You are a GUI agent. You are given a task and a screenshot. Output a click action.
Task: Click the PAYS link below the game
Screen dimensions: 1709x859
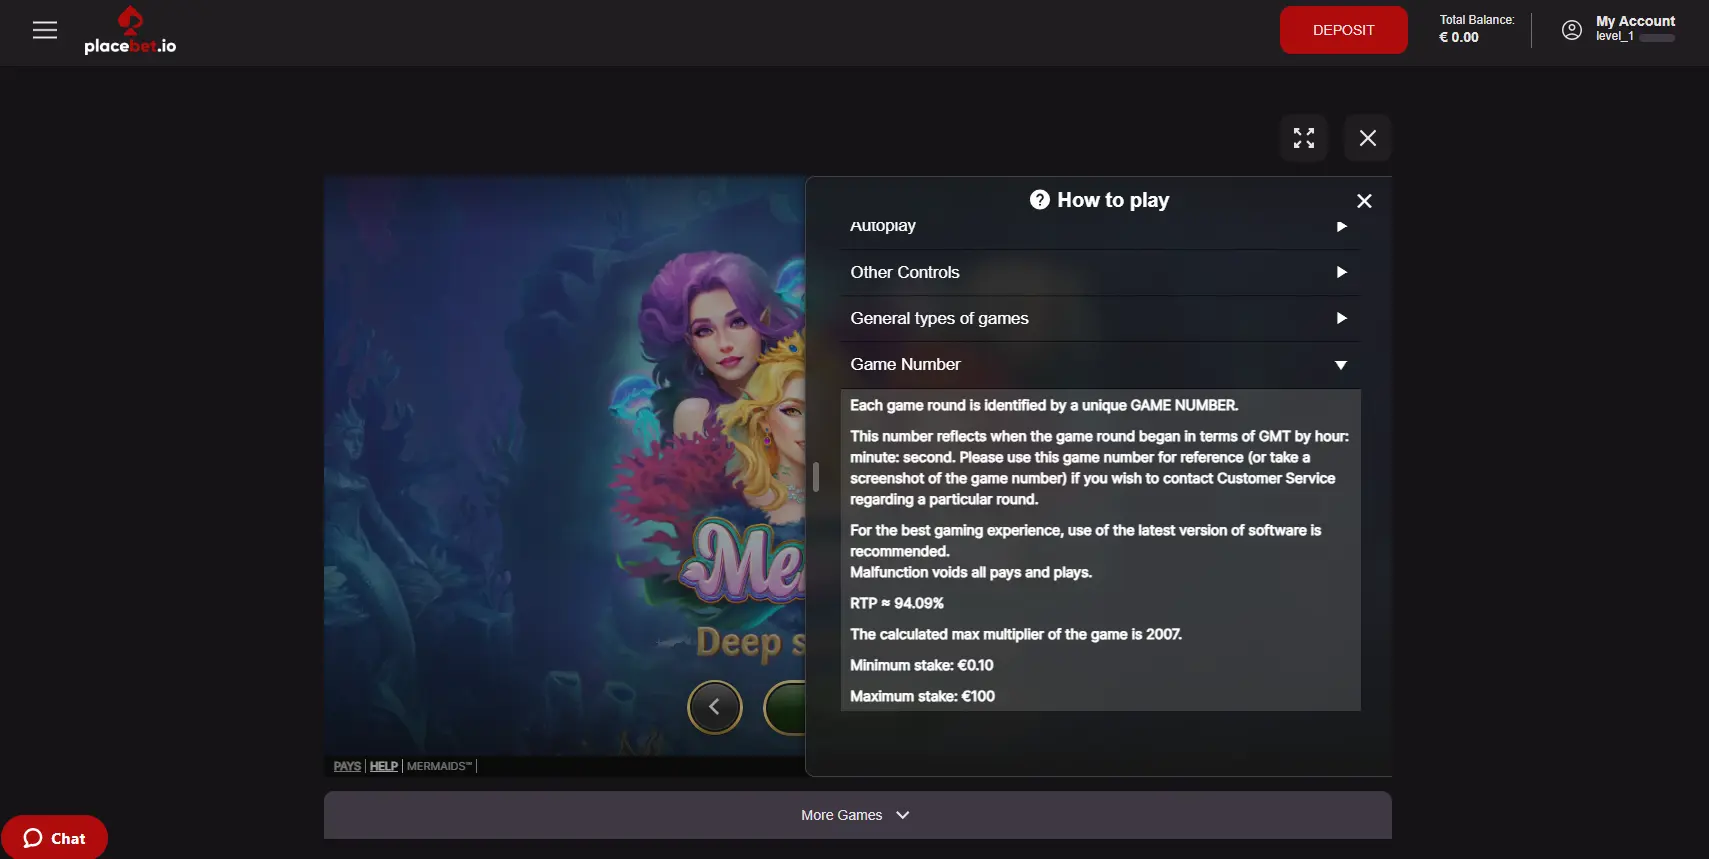347,766
